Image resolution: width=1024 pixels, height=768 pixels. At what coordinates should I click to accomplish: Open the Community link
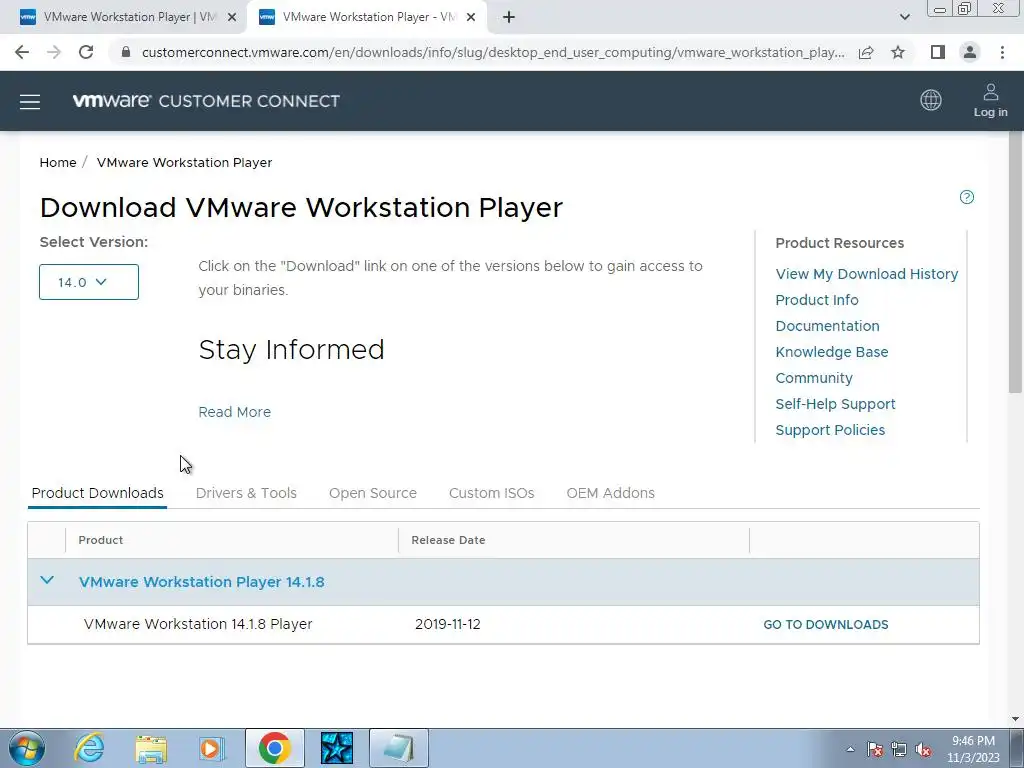click(x=814, y=378)
